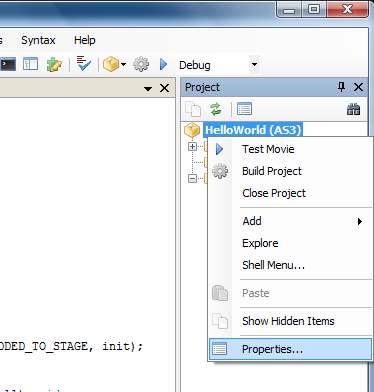The image size is (374, 392).
Task: Click the panel layout toolbar icon
Action: click(x=30, y=64)
